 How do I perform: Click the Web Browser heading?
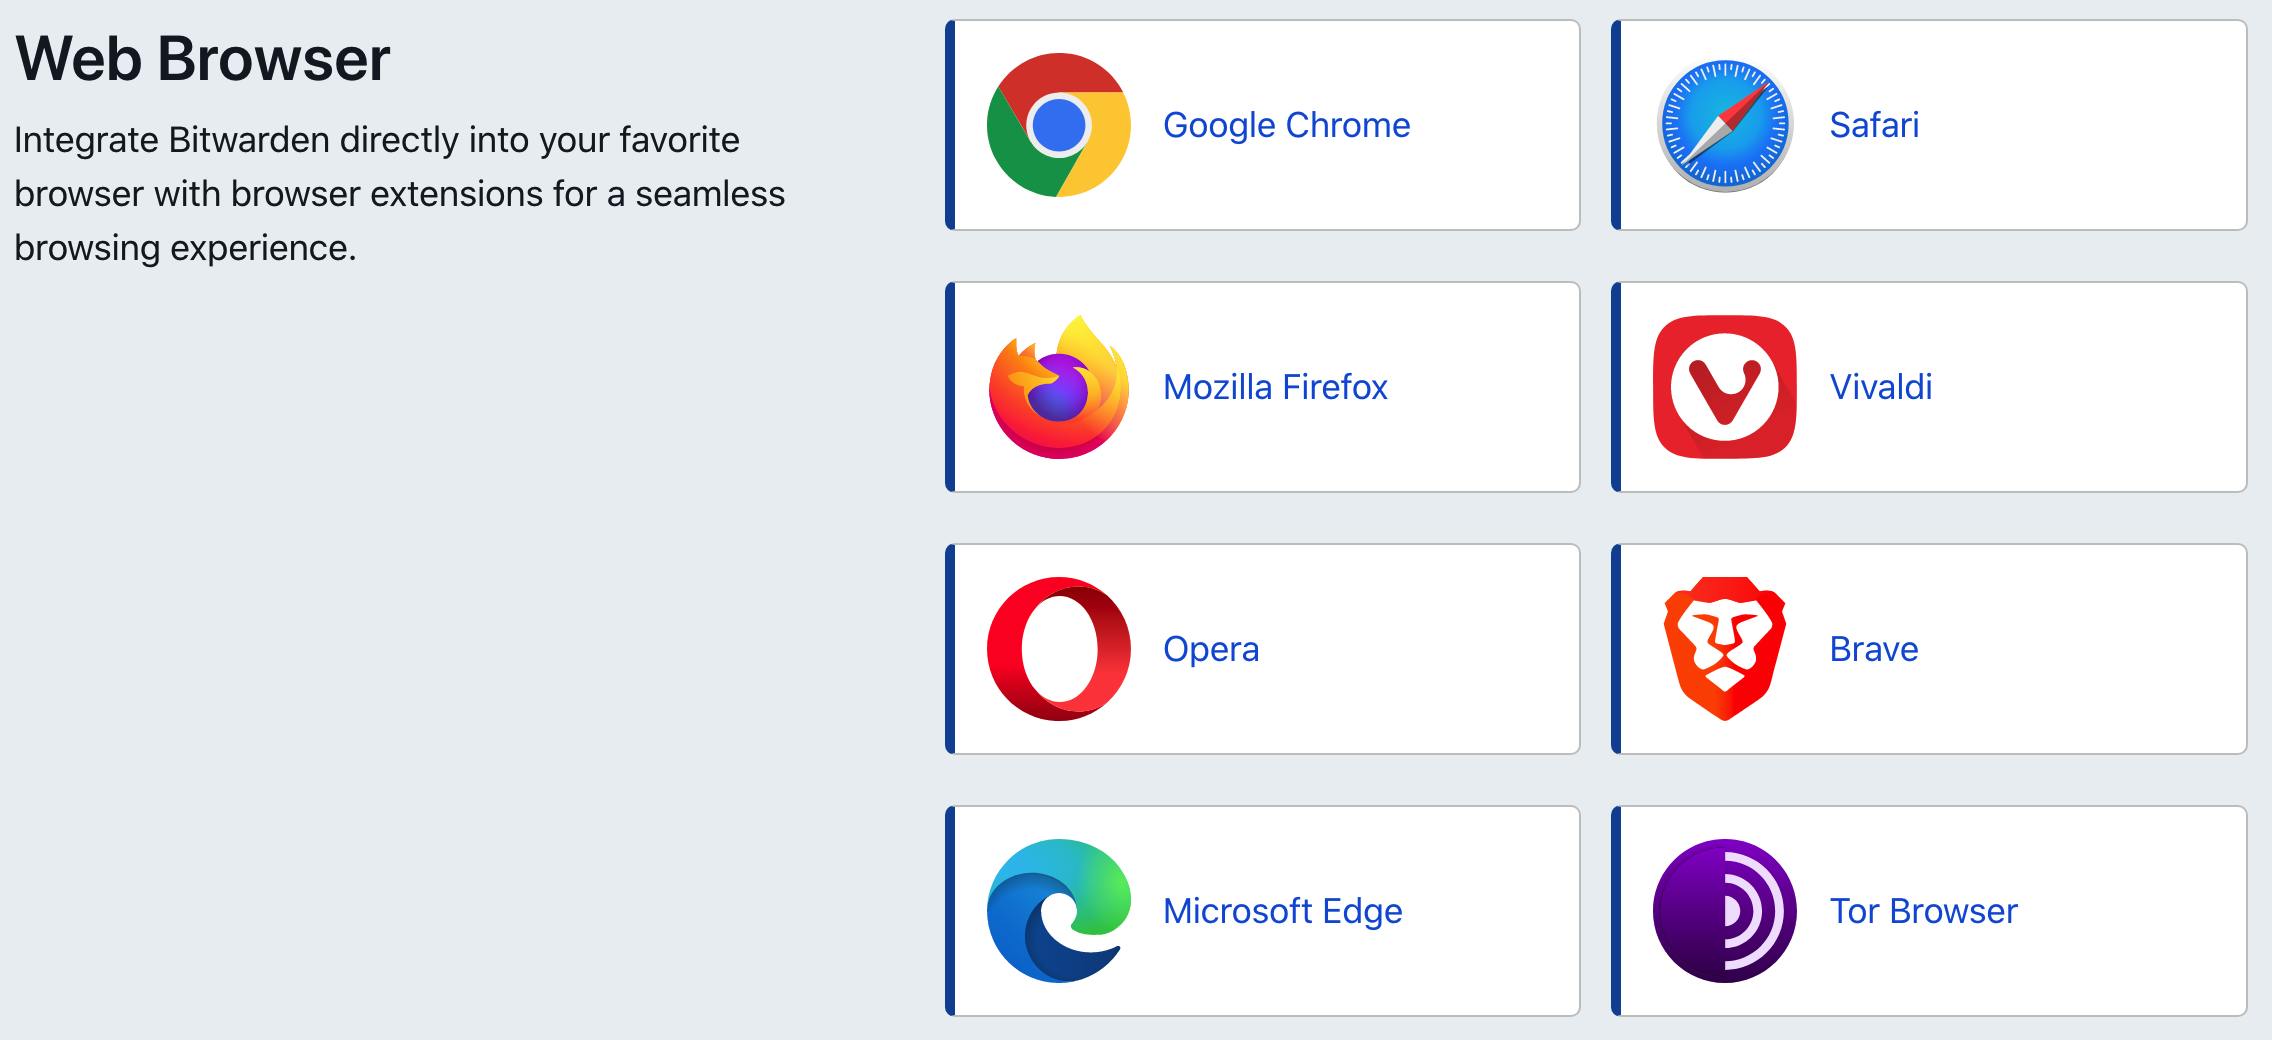pyautogui.click(x=203, y=58)
